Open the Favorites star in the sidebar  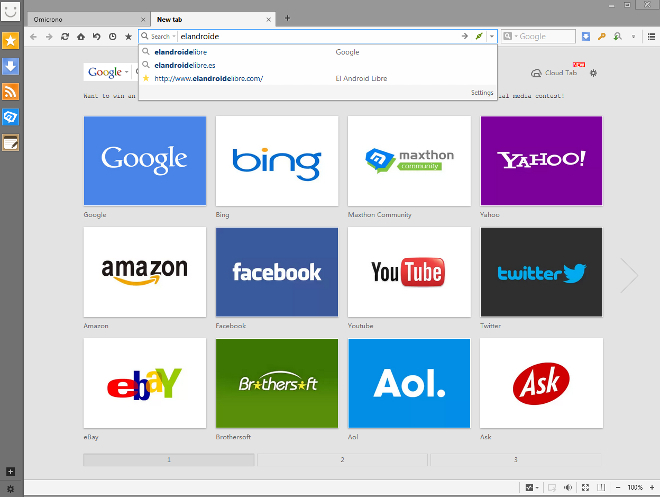11,41
